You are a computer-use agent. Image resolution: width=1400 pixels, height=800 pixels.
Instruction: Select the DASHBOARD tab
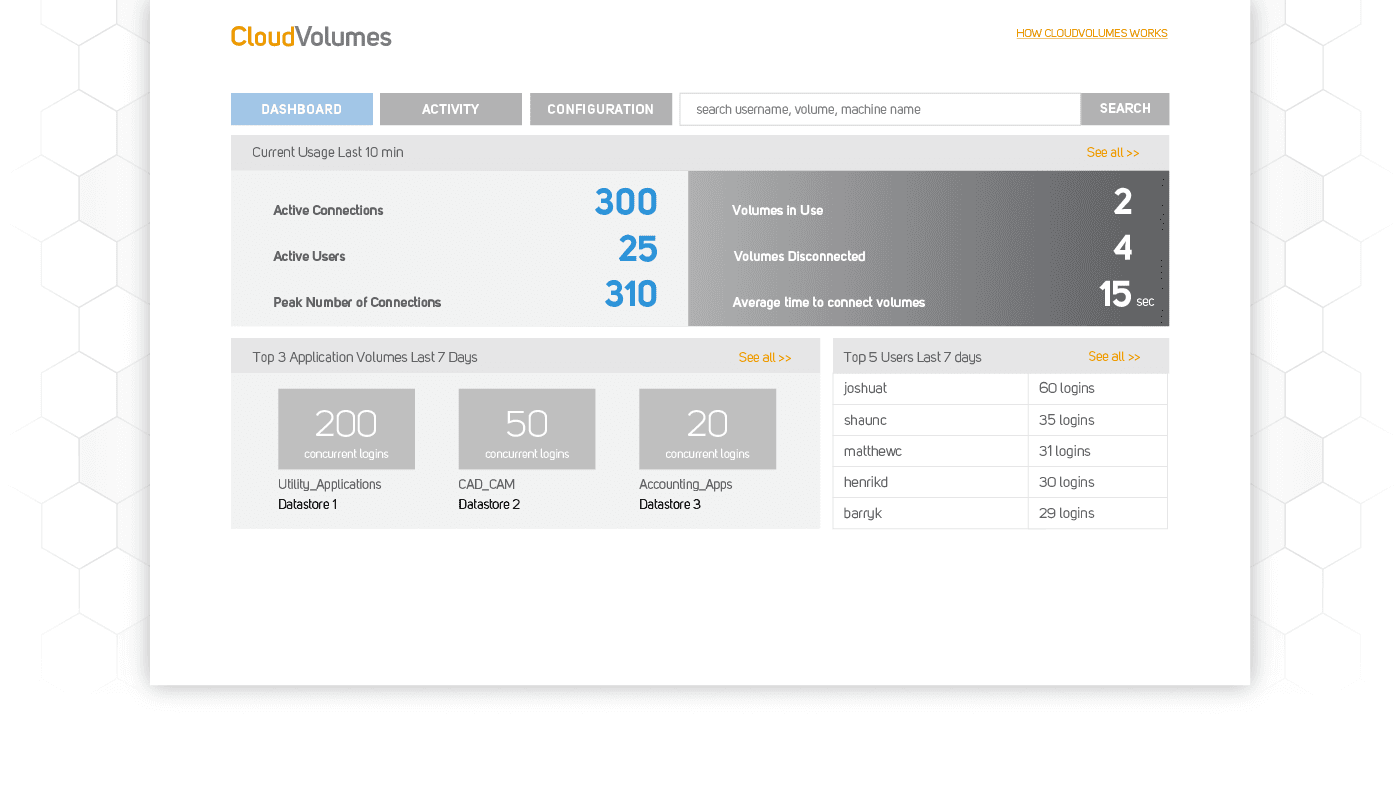pos(301,109)
